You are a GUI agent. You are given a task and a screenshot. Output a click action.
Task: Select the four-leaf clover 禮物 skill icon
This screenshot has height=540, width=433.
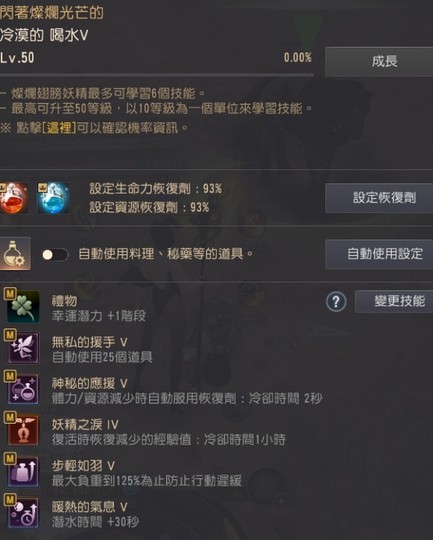pos(23,307)
